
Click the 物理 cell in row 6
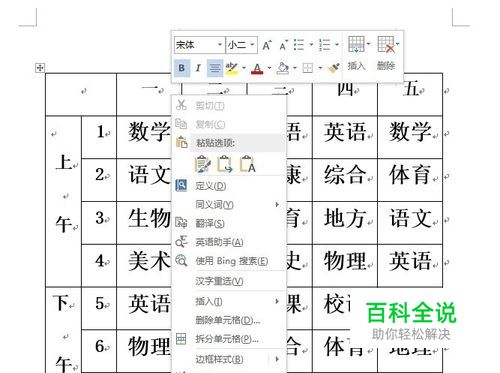tap(144, 351)
